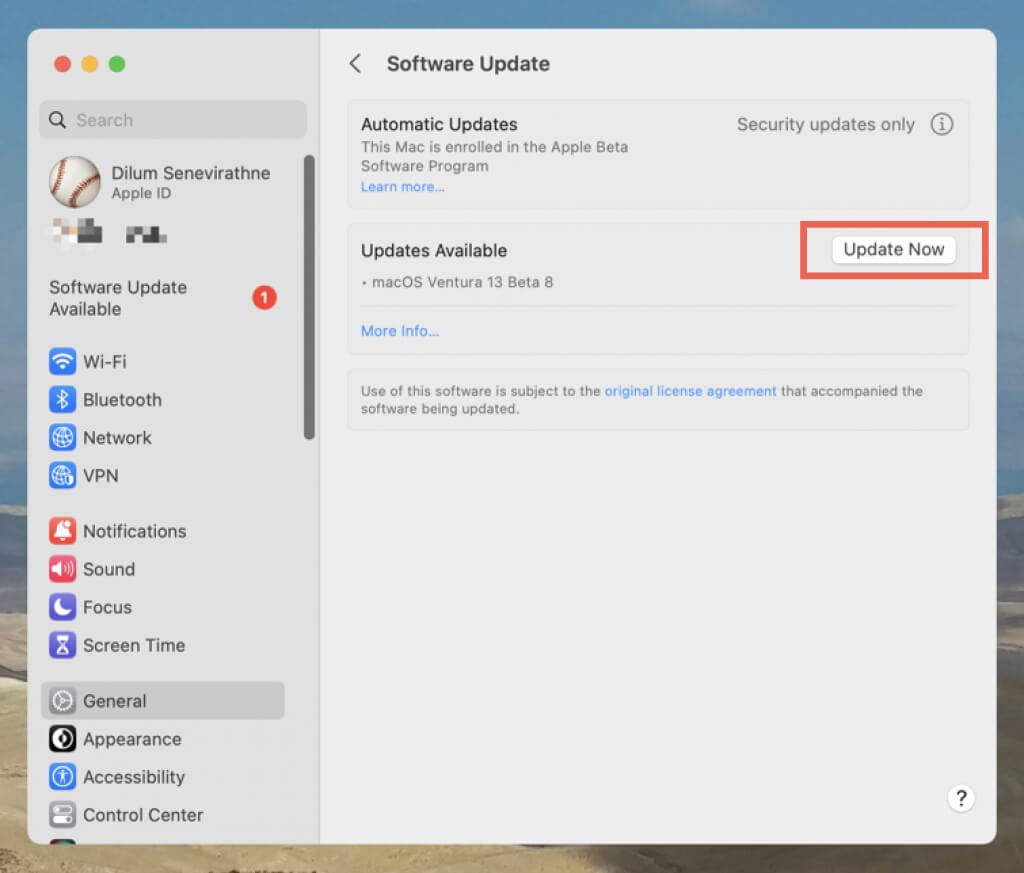1024x873 pixels.
Task: Open Notifications settings label
Action: (135, 531)
